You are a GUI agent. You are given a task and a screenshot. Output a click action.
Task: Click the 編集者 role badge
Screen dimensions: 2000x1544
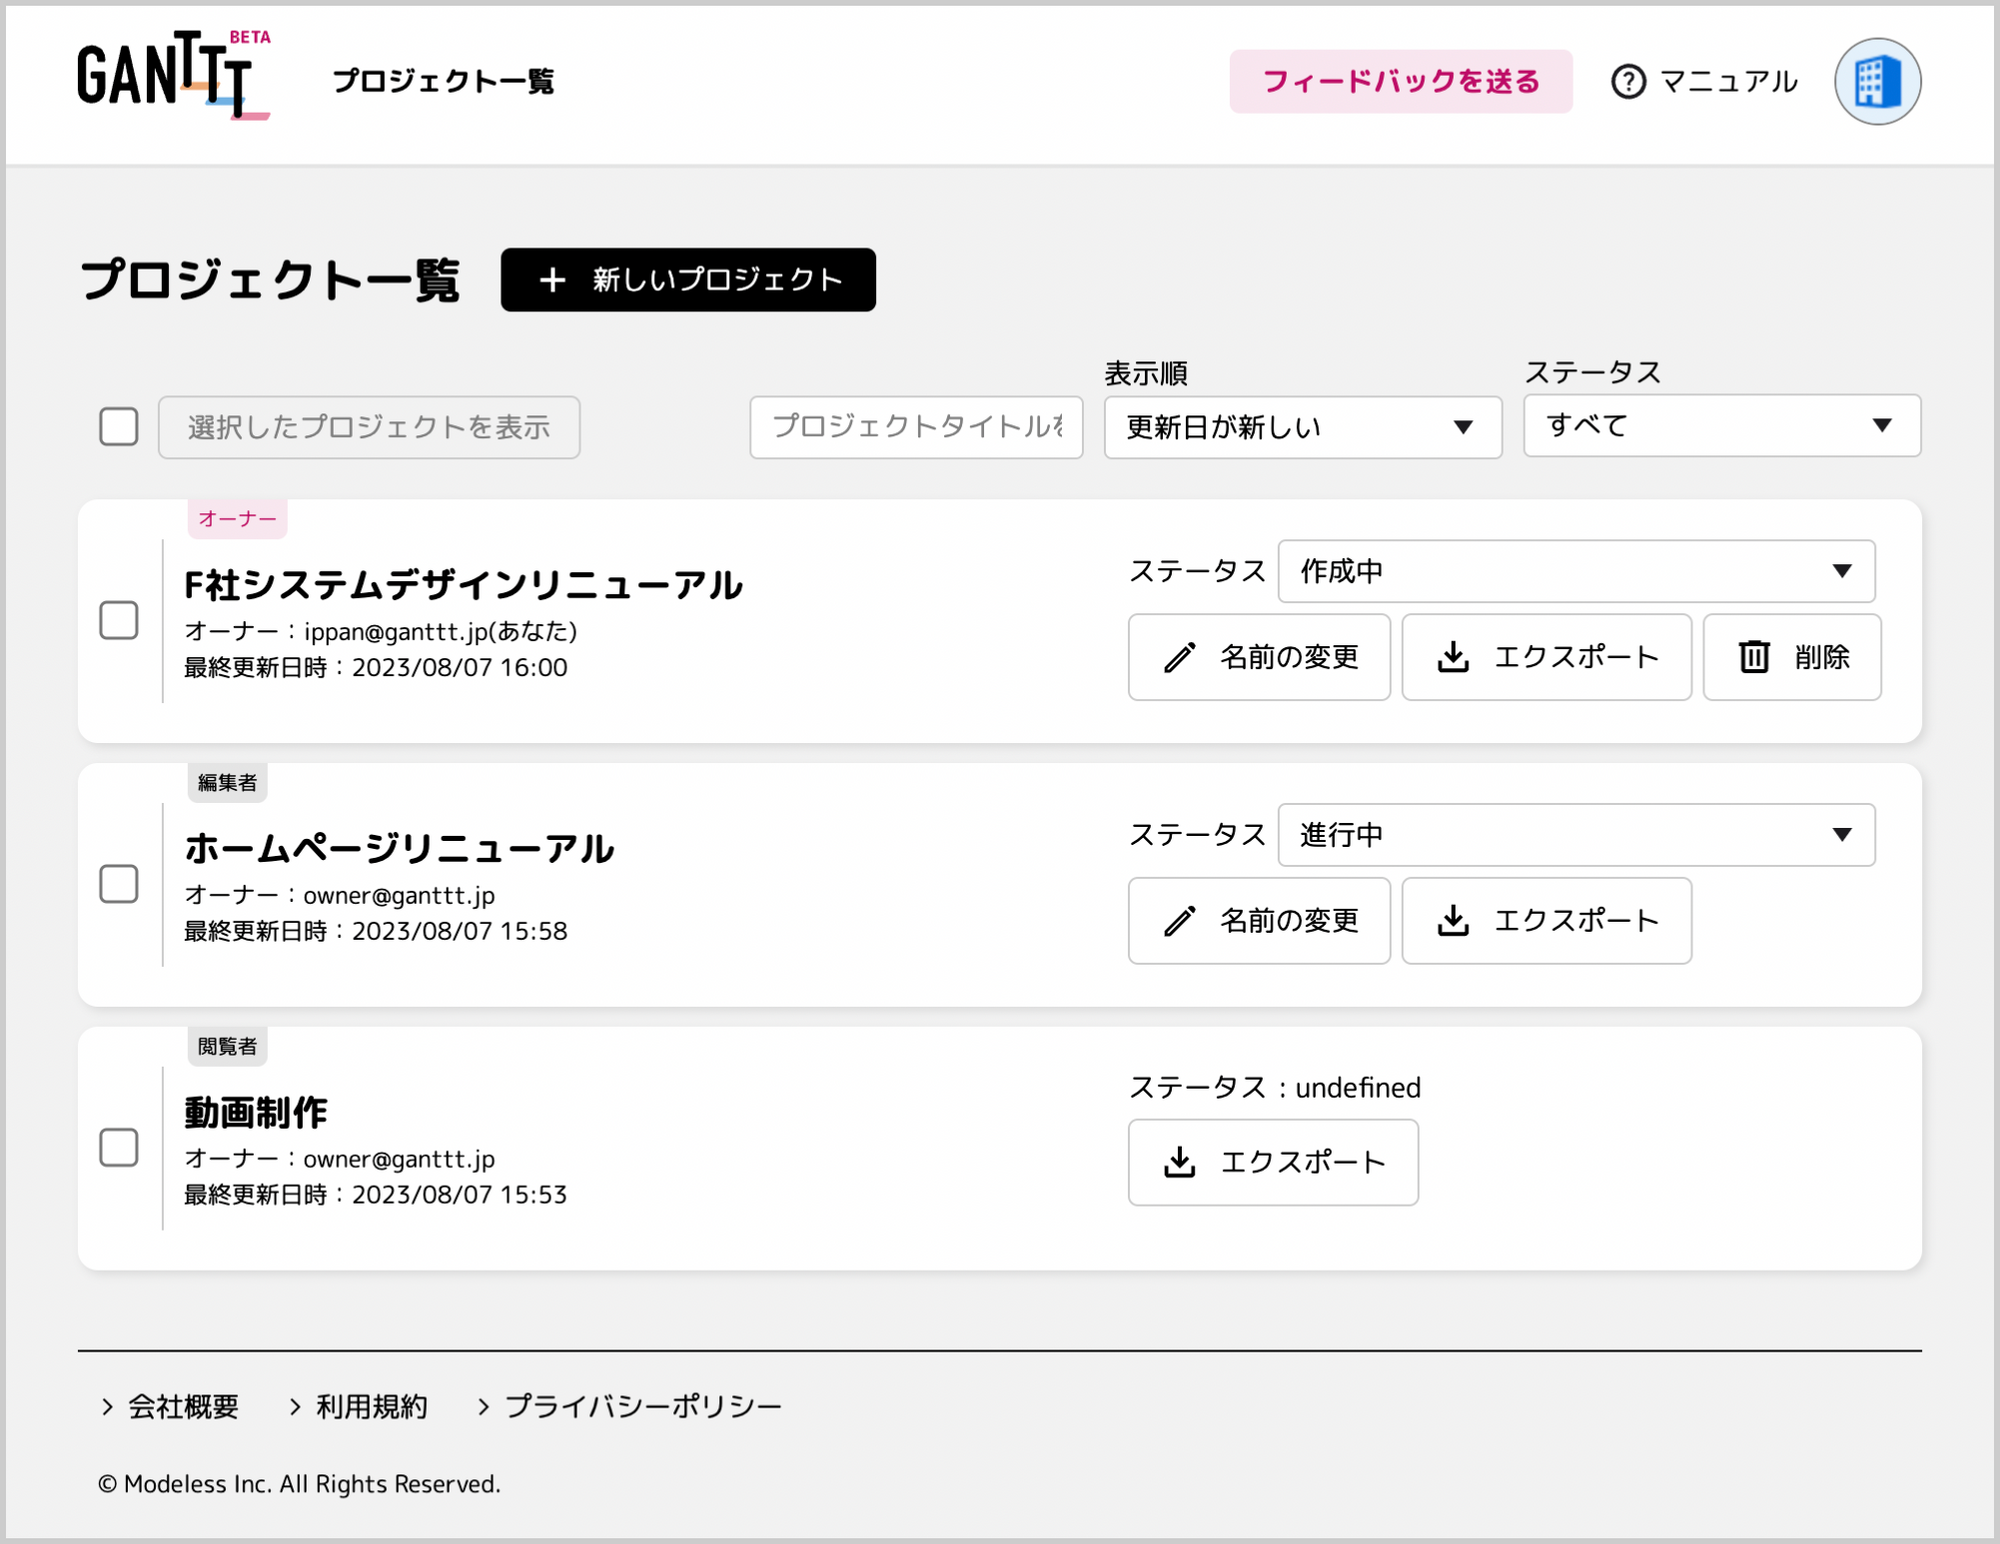227,783
